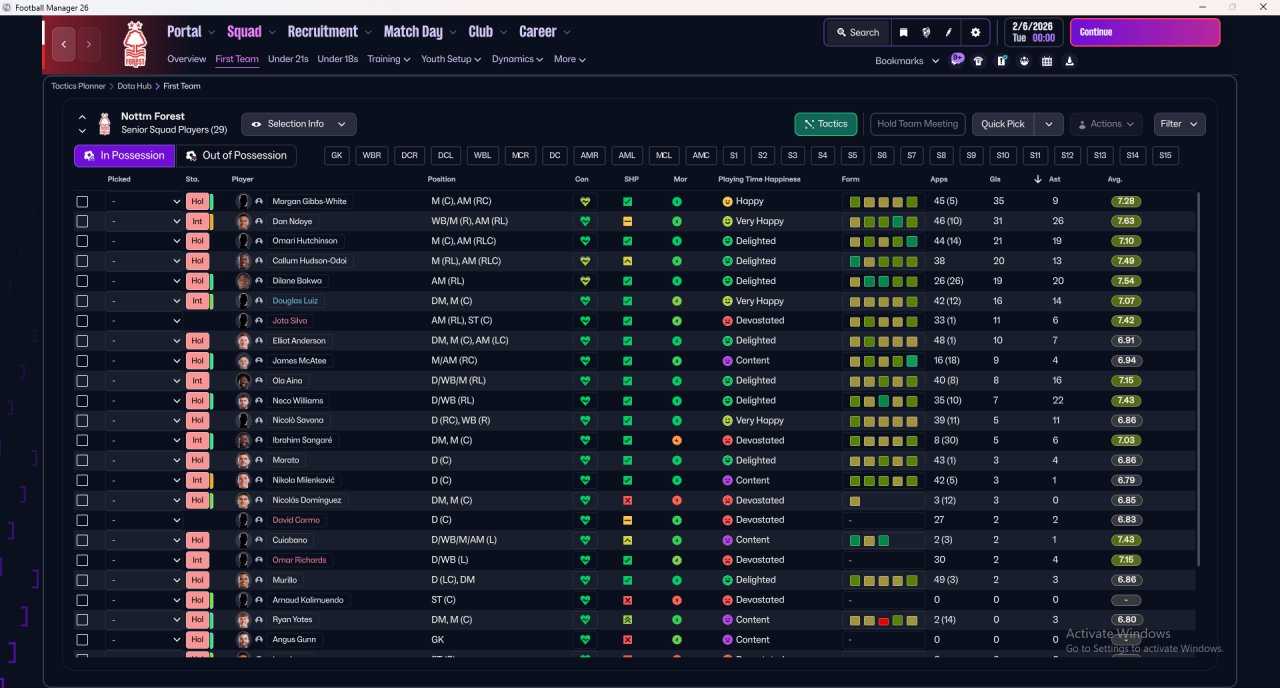Image resolution: width=1280 pixels, height=688 pixels.
Task: Check the box beside Elliot Anderson
Action: pyautogui.click(x=82, y=341)
